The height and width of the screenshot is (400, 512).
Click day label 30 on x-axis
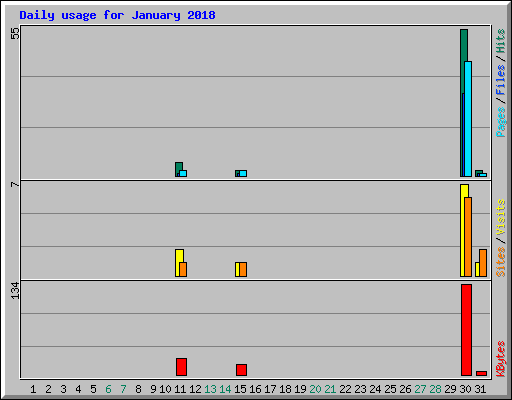coord(465,389)
